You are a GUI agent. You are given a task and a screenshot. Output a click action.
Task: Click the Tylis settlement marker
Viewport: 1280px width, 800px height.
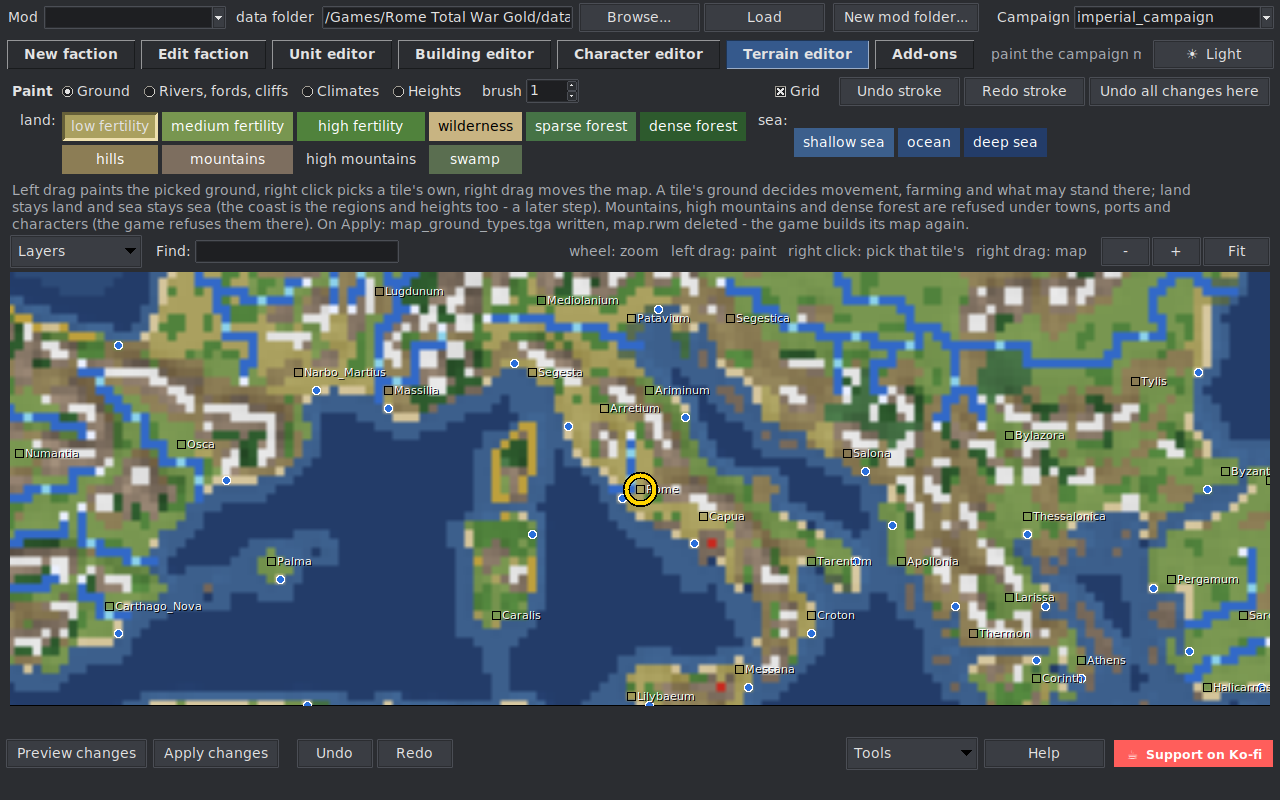click(1135, 381)
